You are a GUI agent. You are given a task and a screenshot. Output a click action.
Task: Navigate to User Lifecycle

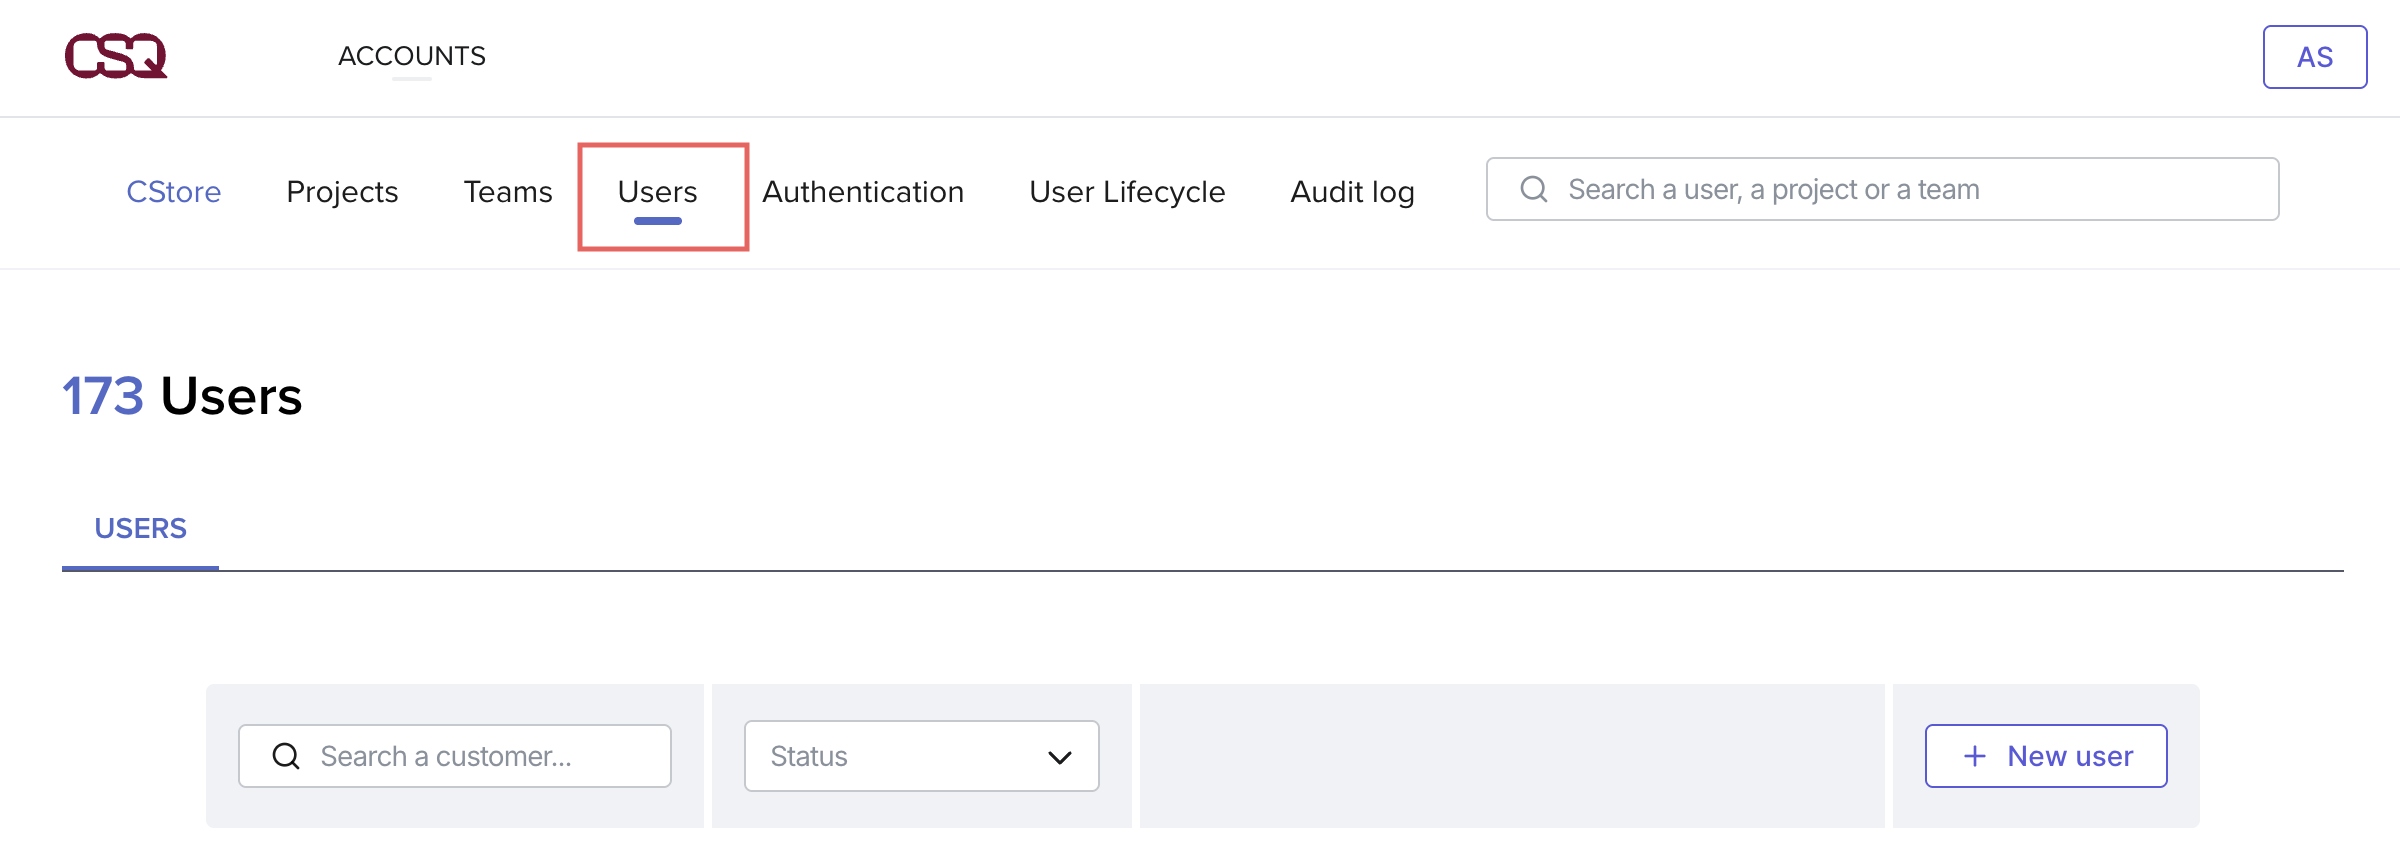pos(1126,191)
